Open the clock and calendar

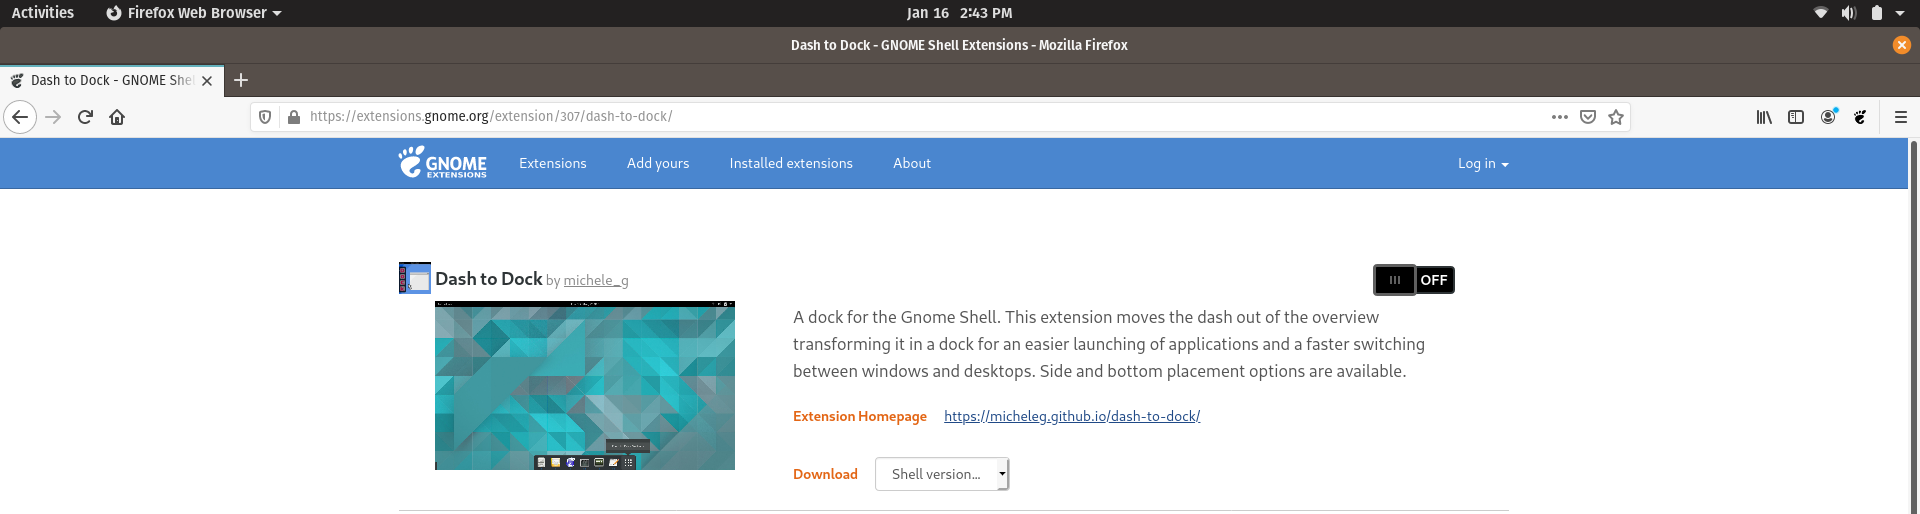959,13
